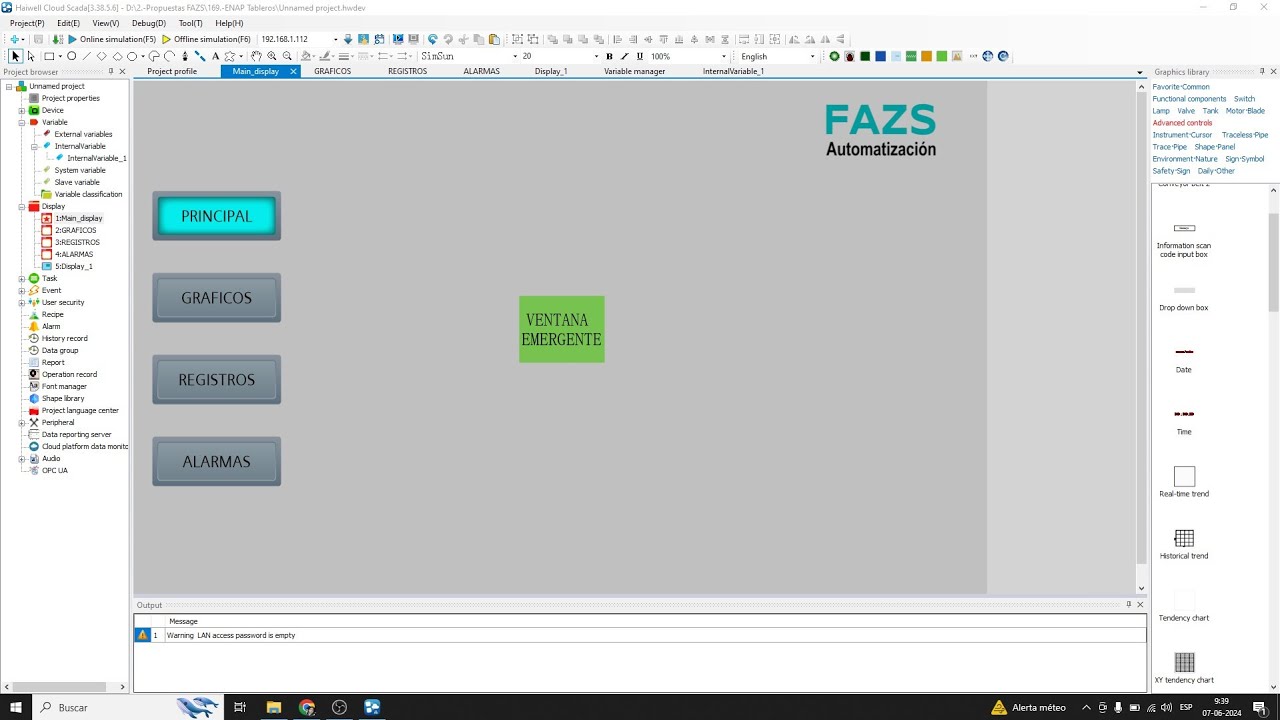This screenshot has height=720, width=1280.
Task: Select Alarm in the project browser
Action: tap(51, 326)
